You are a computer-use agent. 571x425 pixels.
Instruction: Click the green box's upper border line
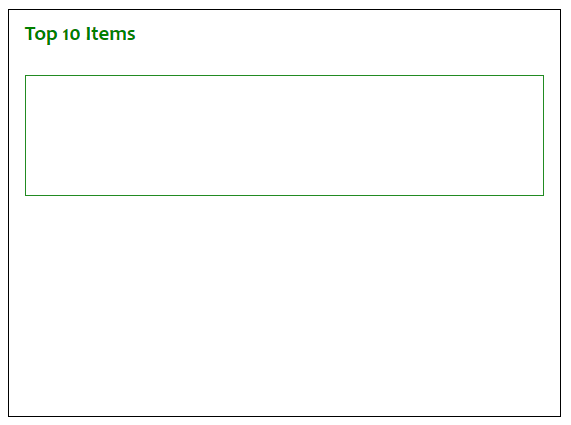pyautogui.click(x=284, y=76)
